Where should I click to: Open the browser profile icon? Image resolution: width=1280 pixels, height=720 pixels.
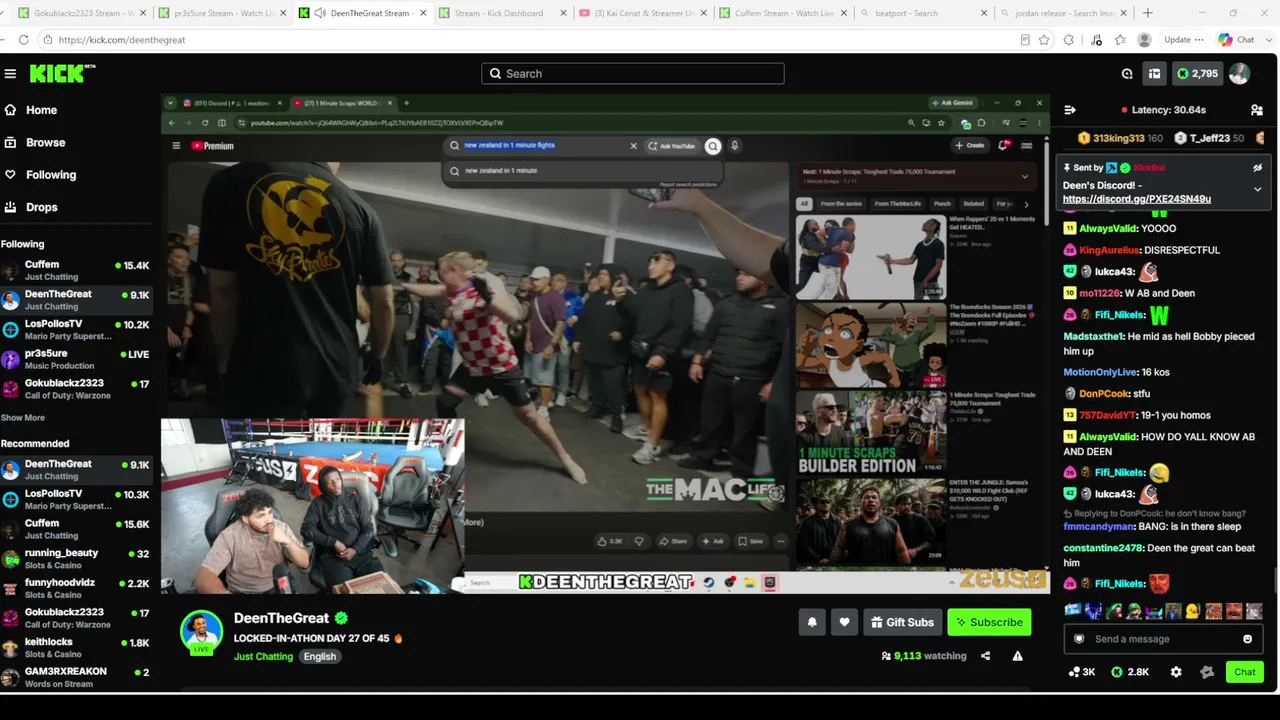click(x=1144, y=40)
